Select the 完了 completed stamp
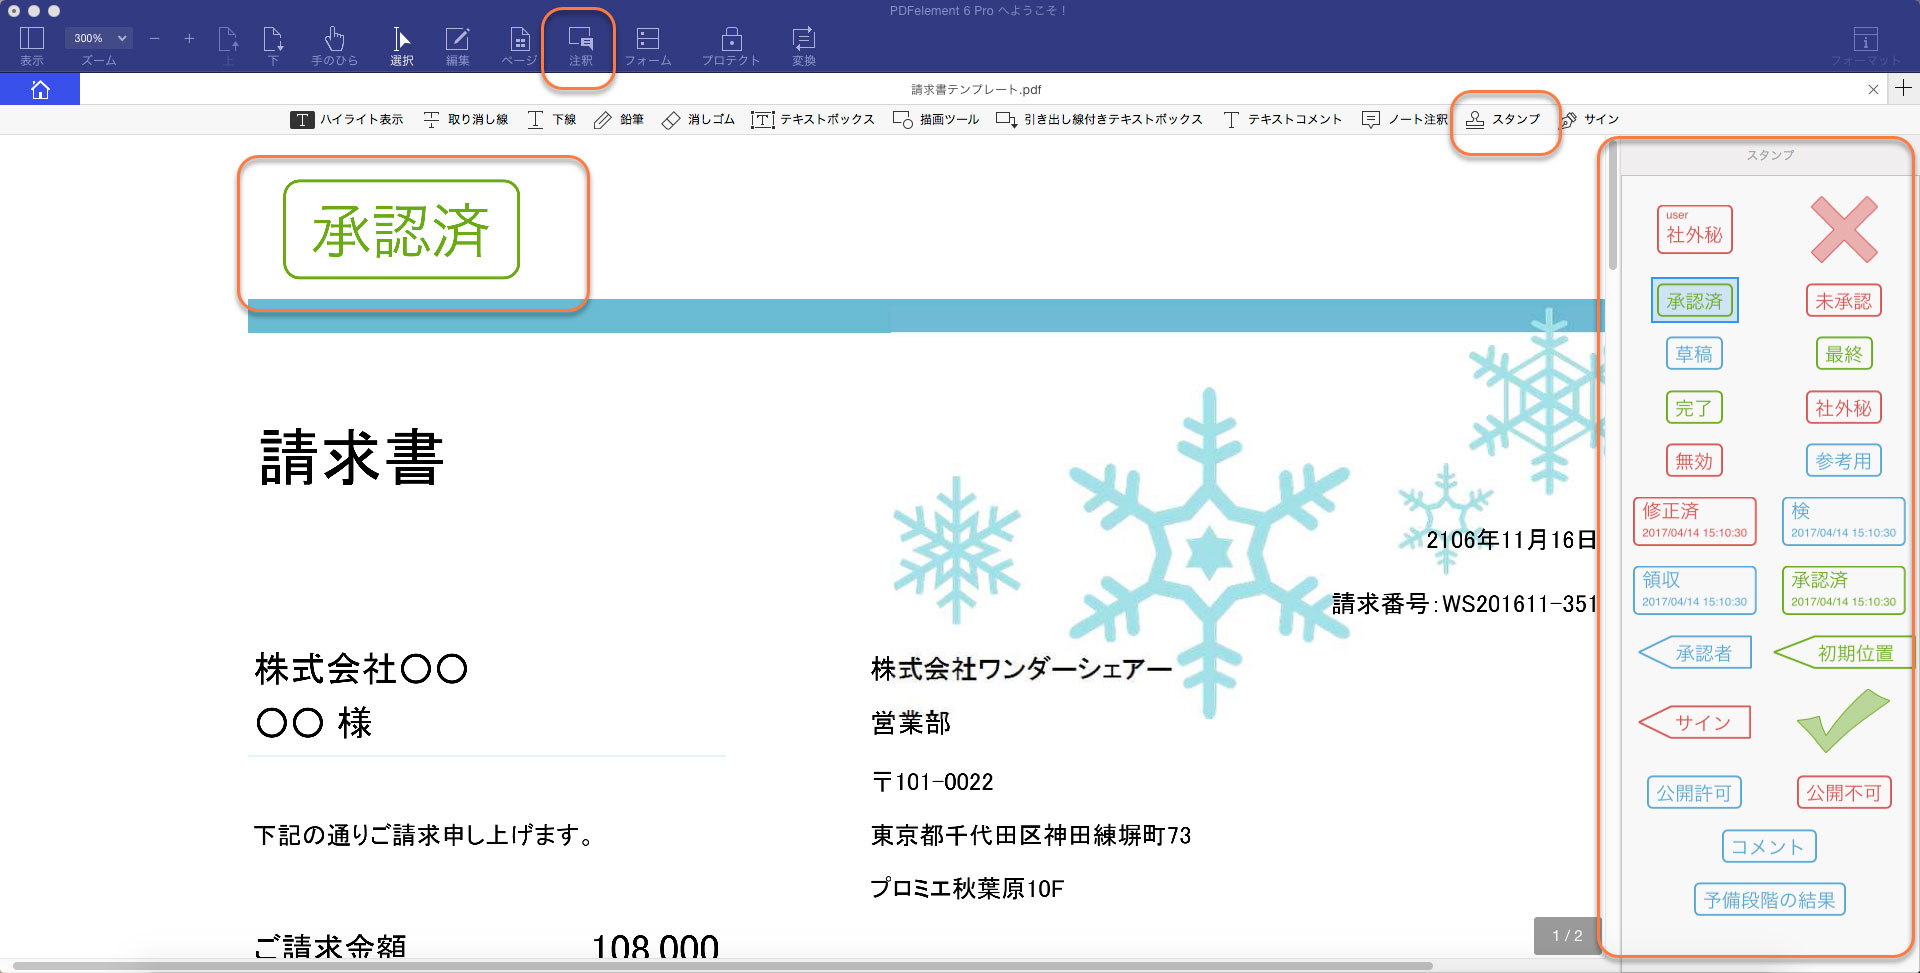The image size is (1920, 973). tap(1694, 407)
